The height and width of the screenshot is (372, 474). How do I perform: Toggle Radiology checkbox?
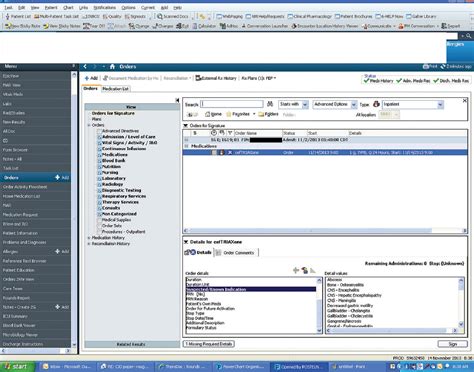99,184
